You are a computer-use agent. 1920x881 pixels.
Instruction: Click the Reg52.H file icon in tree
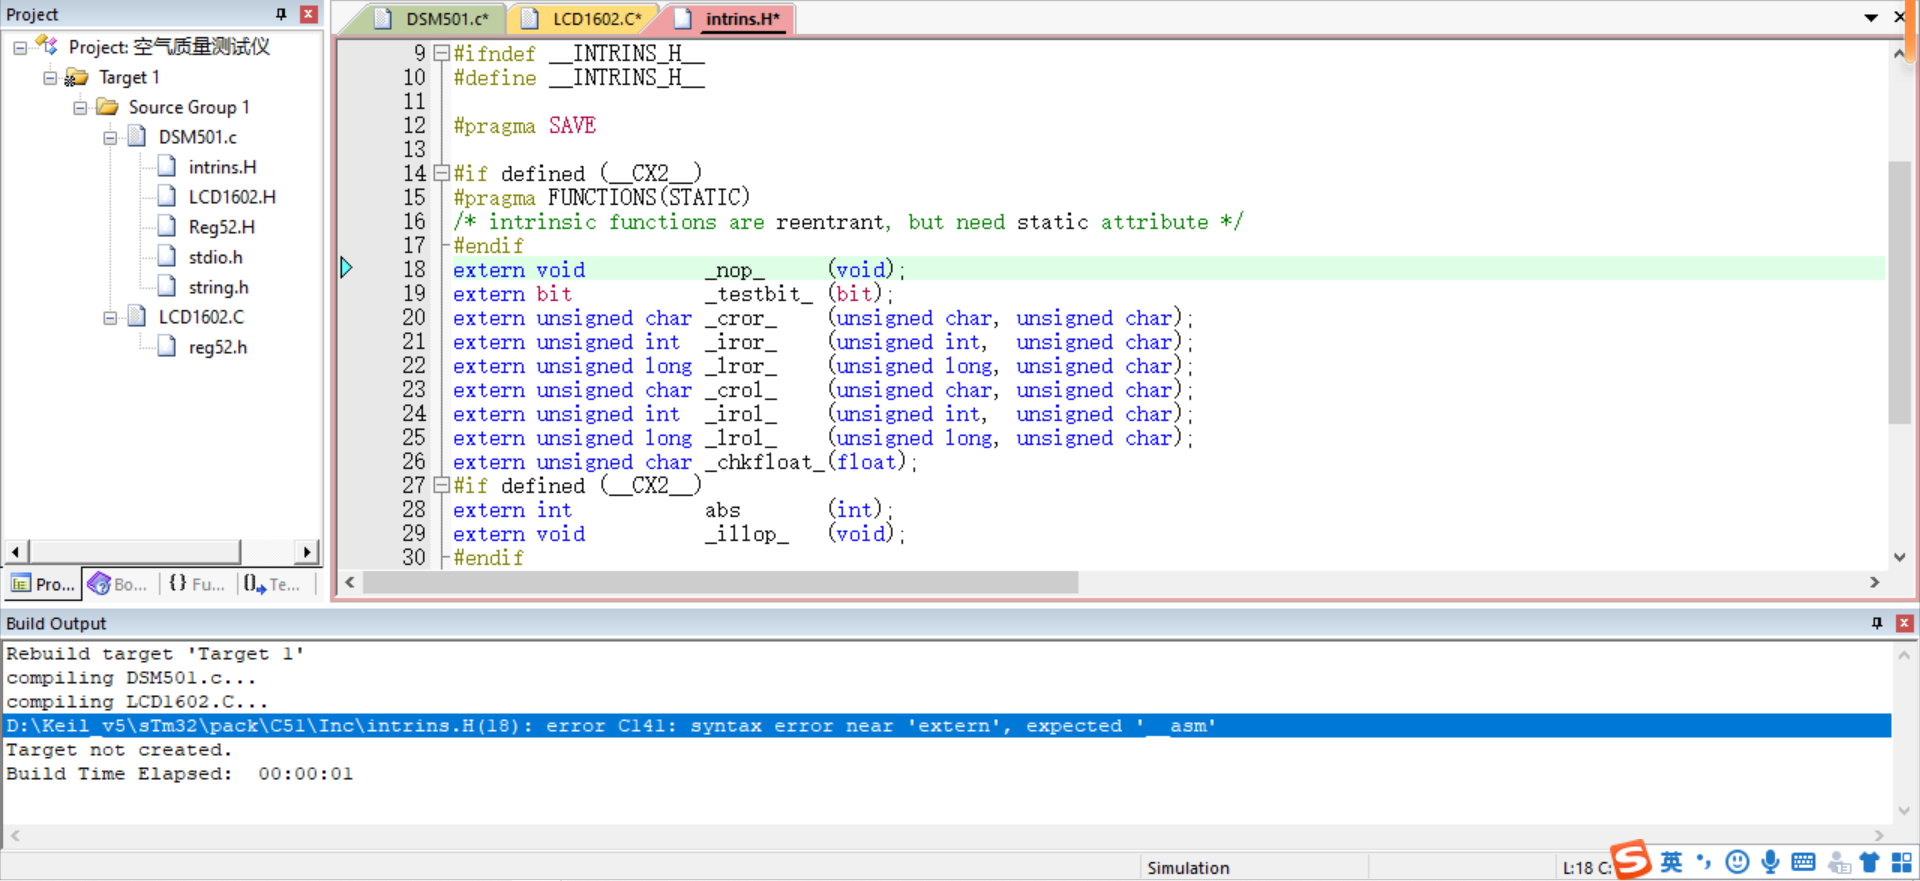pos(167,227)
